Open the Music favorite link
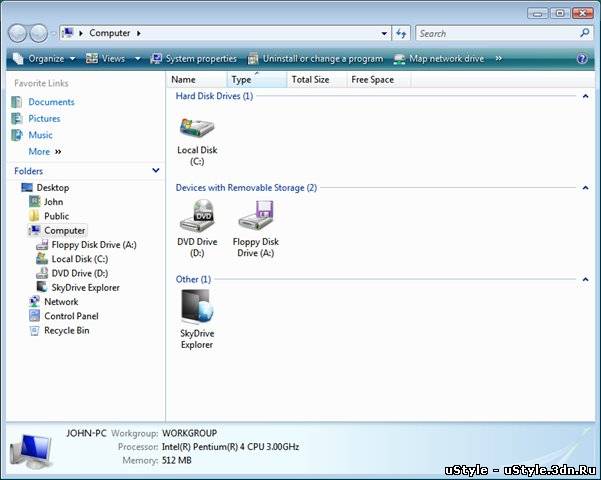601x480 pixels. pos(40,135)
